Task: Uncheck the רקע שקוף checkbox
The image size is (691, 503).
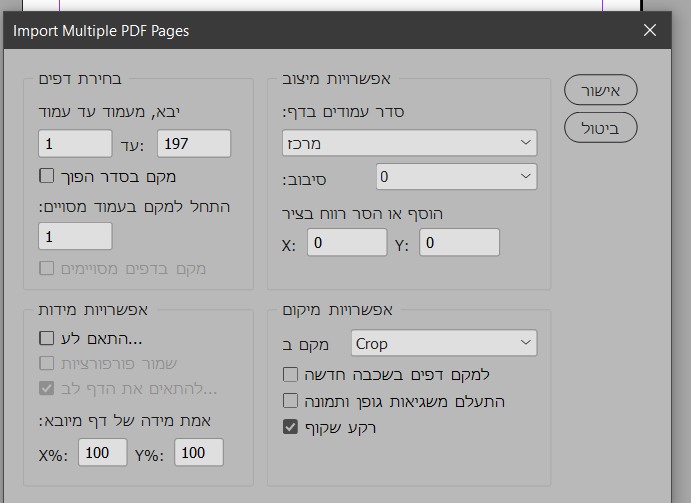Action: point(291,427)
